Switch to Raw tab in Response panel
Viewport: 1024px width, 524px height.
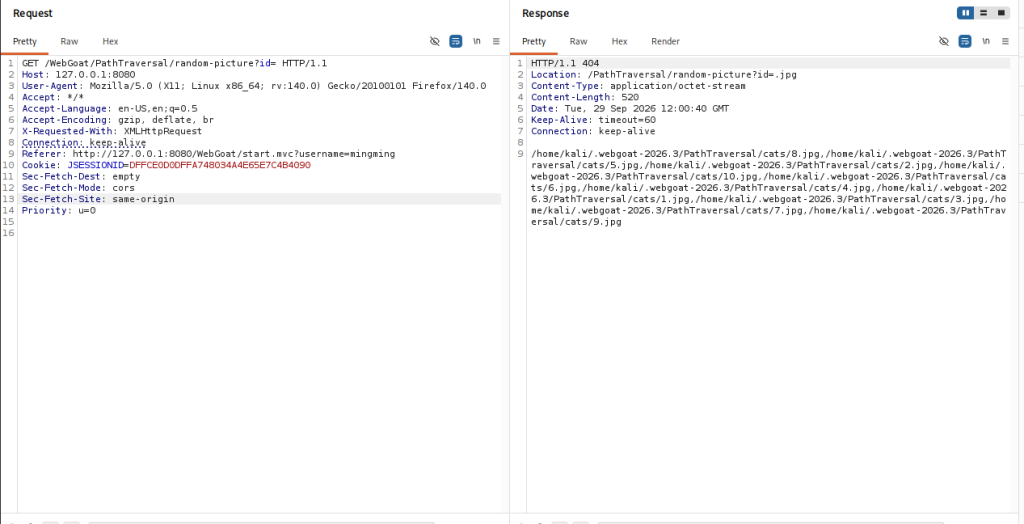579,41
